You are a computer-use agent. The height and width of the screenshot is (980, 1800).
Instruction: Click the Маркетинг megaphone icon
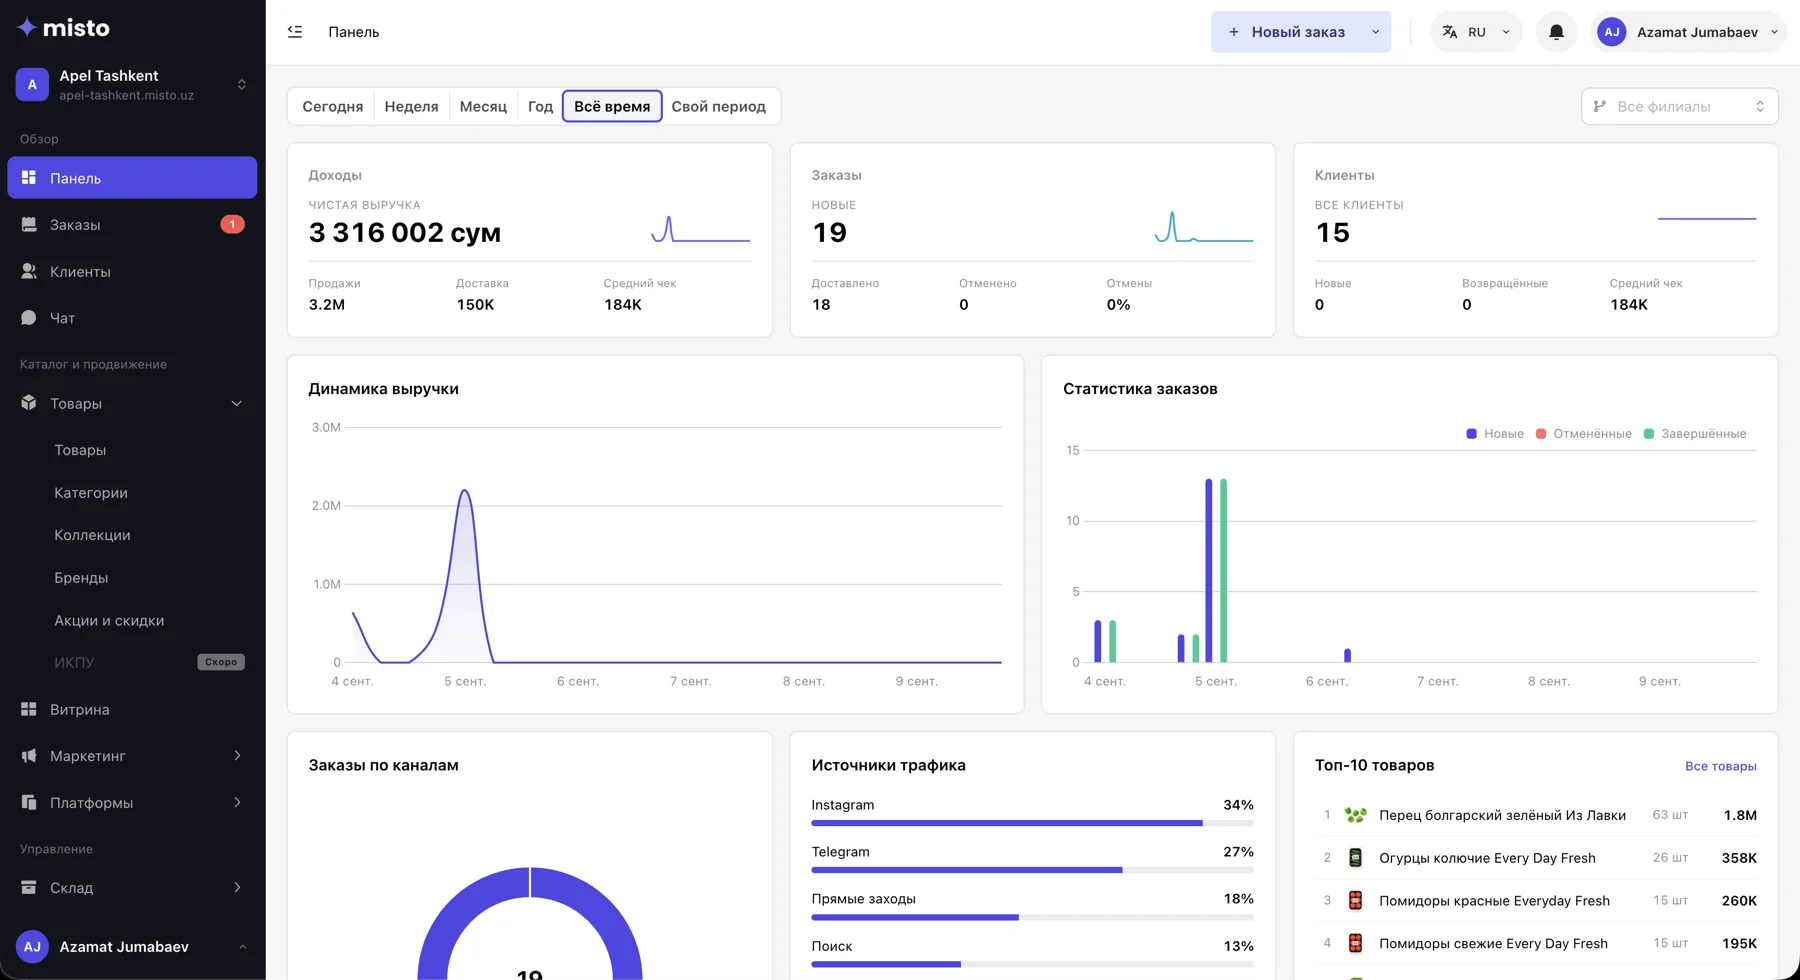(x=29, y=756)
